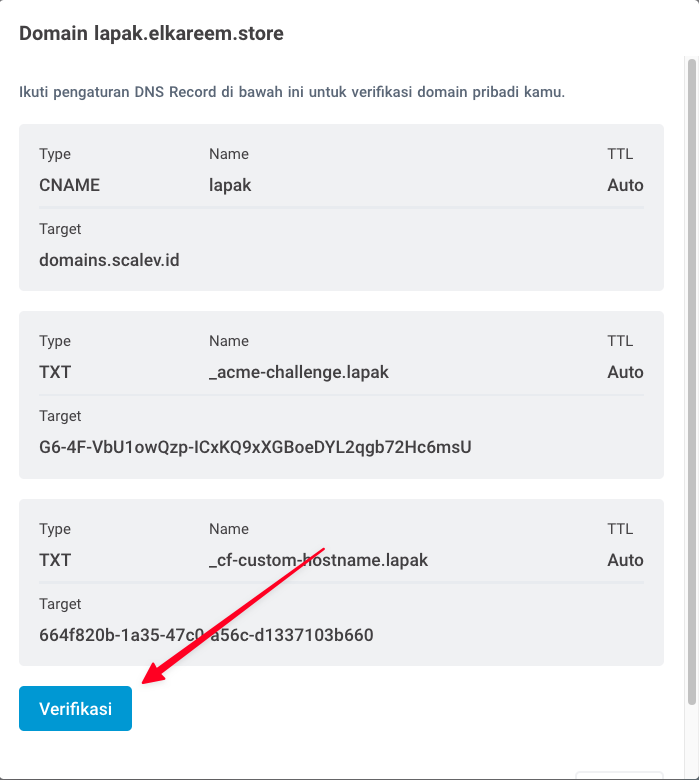699x780 pixels.
Task: Select the Auto TTL in _cf-custom-hostname record
Action: point(625,560)
